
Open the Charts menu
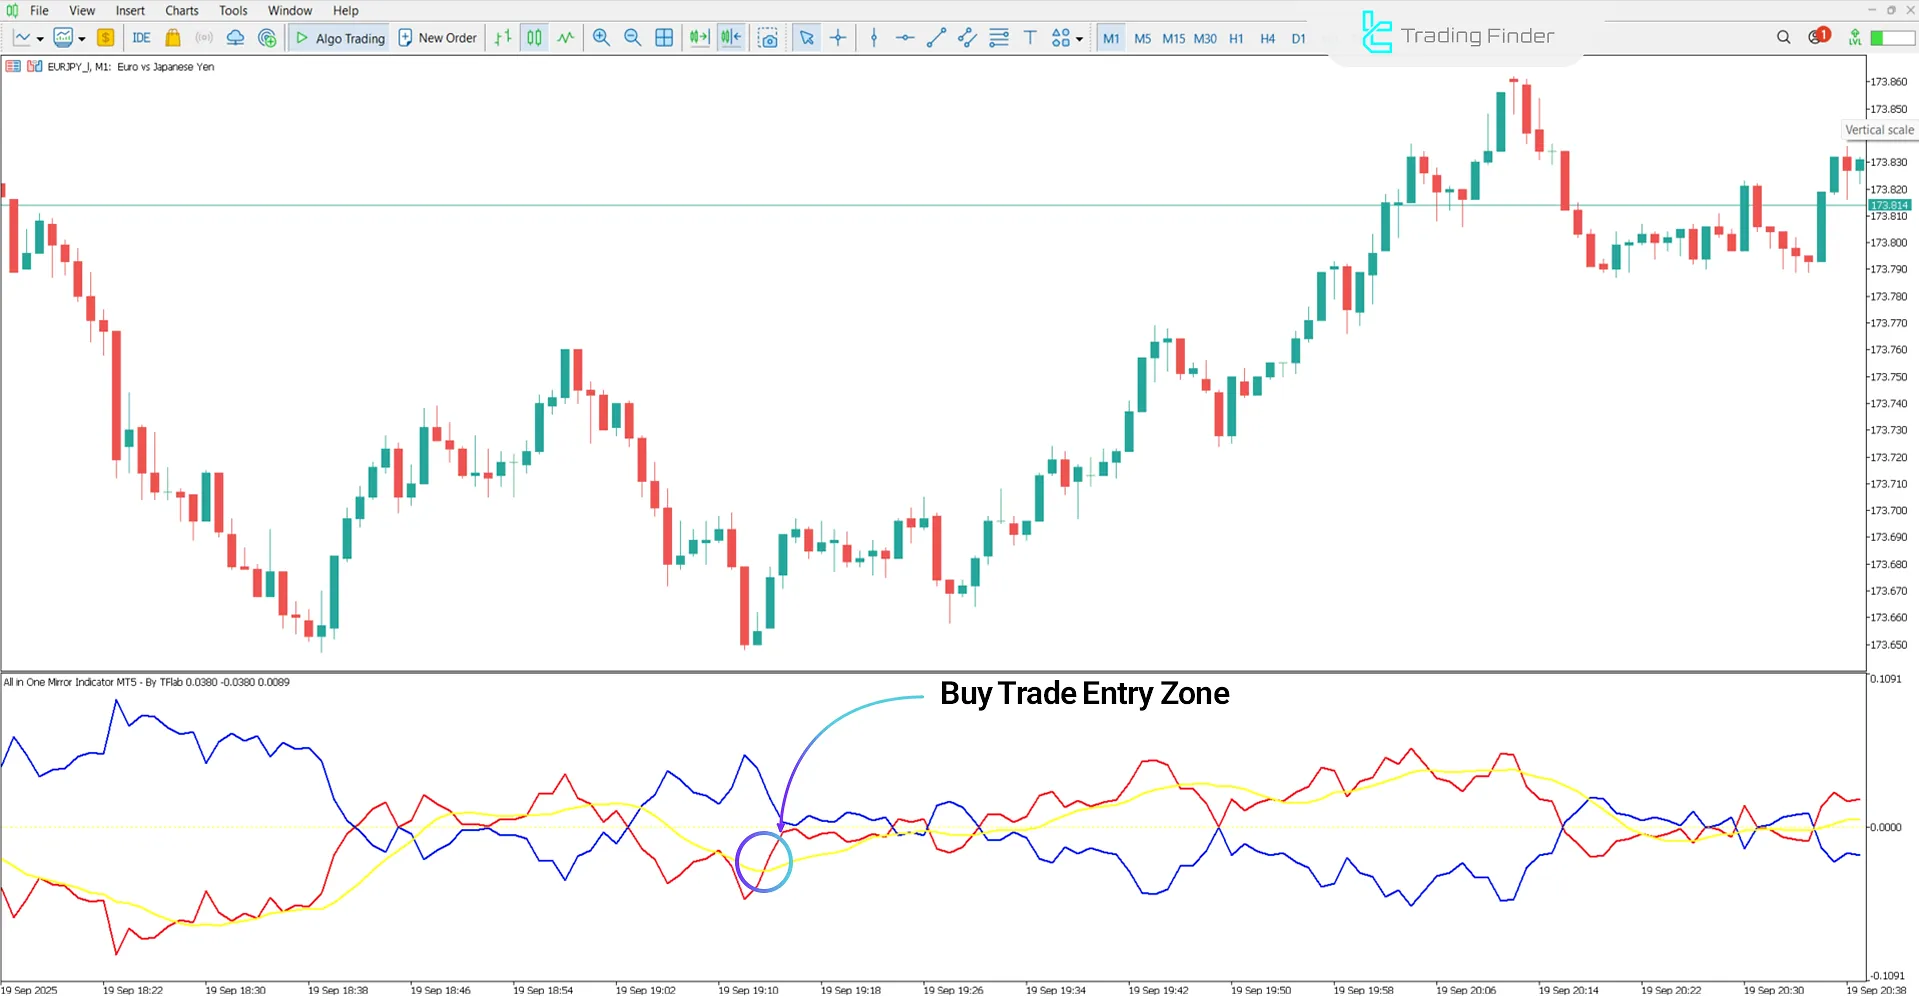(181, 10)
